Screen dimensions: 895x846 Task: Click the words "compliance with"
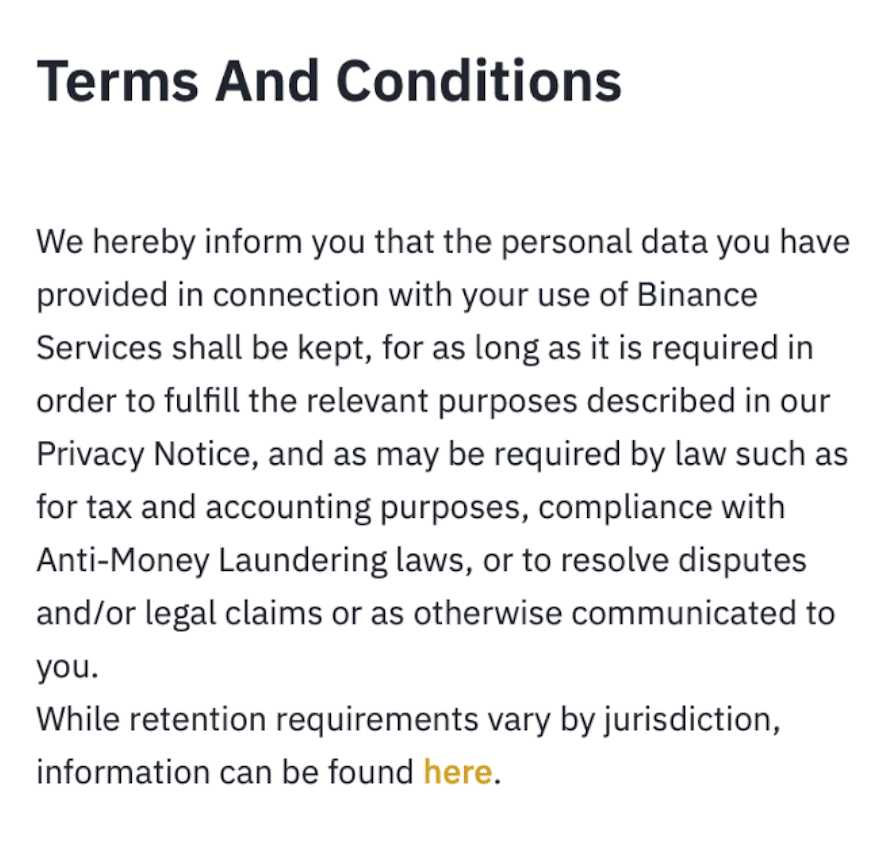click(662, 508)
